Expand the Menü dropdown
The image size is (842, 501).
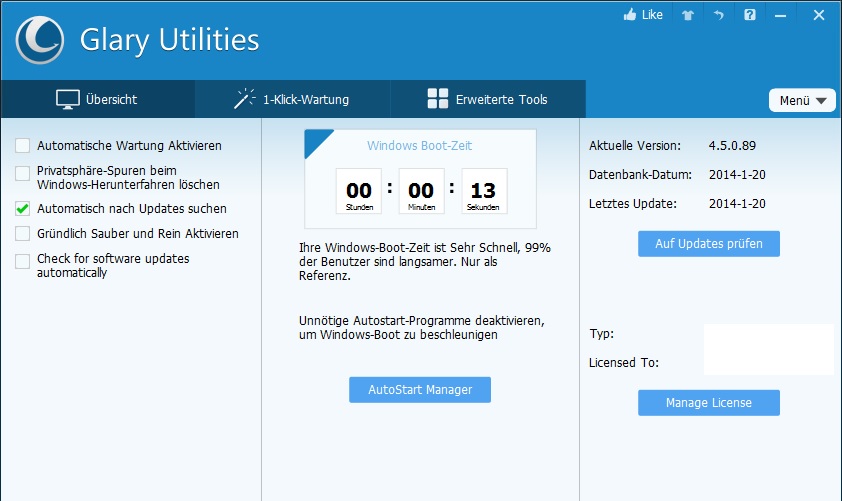(x=802, y=100)
